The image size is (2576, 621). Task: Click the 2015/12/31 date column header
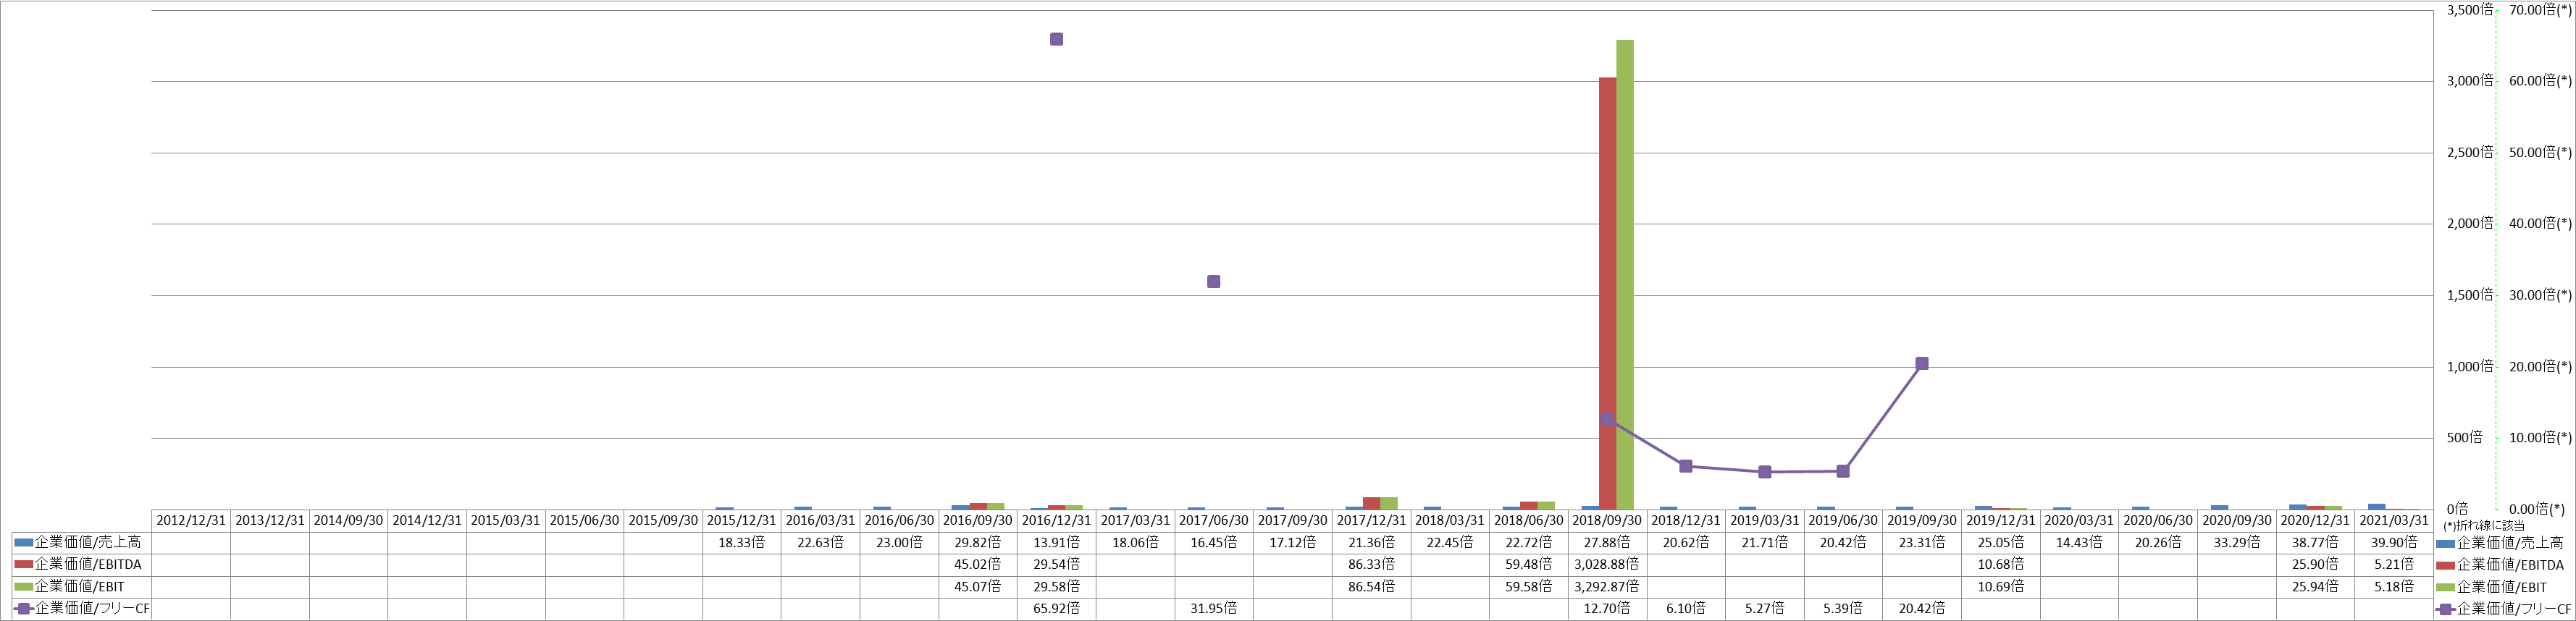tap(742, 520)
